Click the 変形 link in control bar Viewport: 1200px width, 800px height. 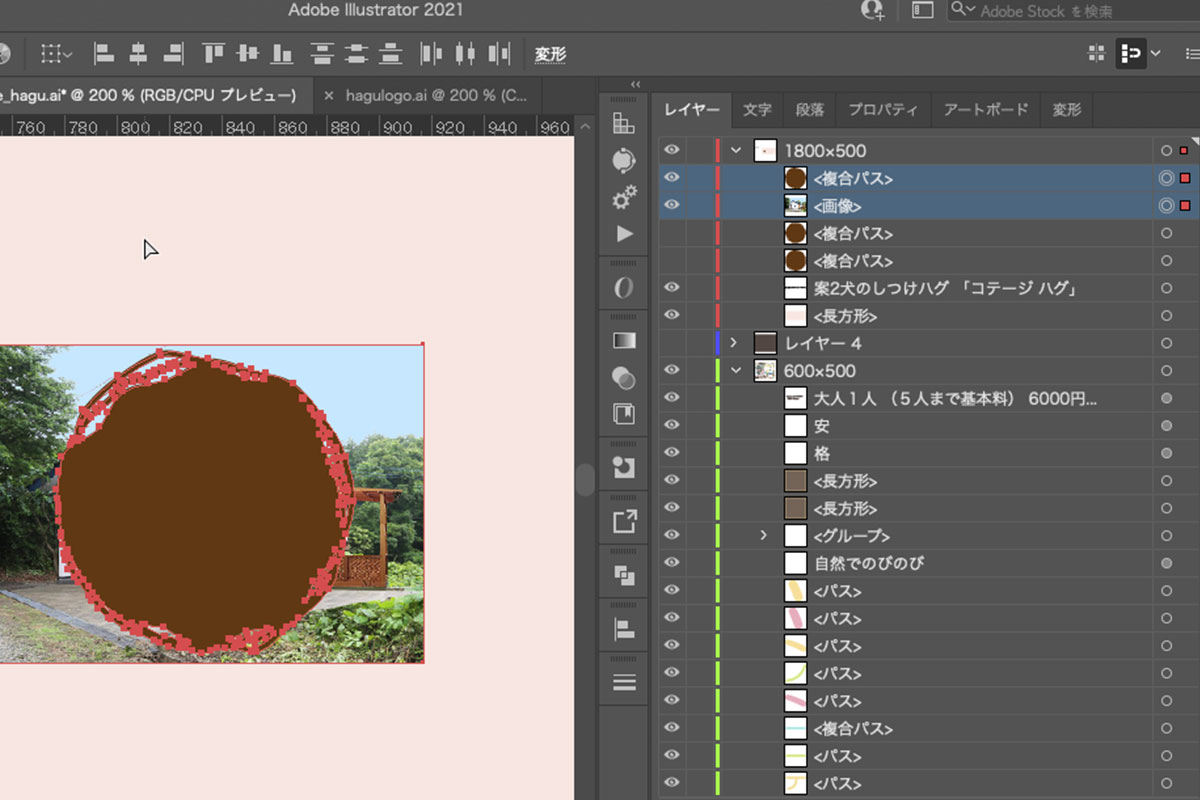(x=550, y=54)
